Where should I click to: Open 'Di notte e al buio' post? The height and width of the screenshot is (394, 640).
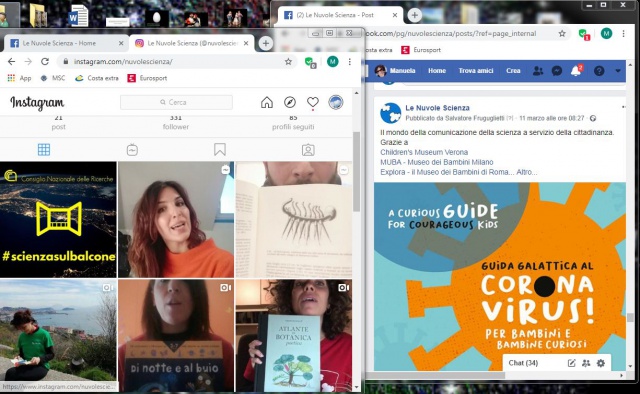[176, 336]
